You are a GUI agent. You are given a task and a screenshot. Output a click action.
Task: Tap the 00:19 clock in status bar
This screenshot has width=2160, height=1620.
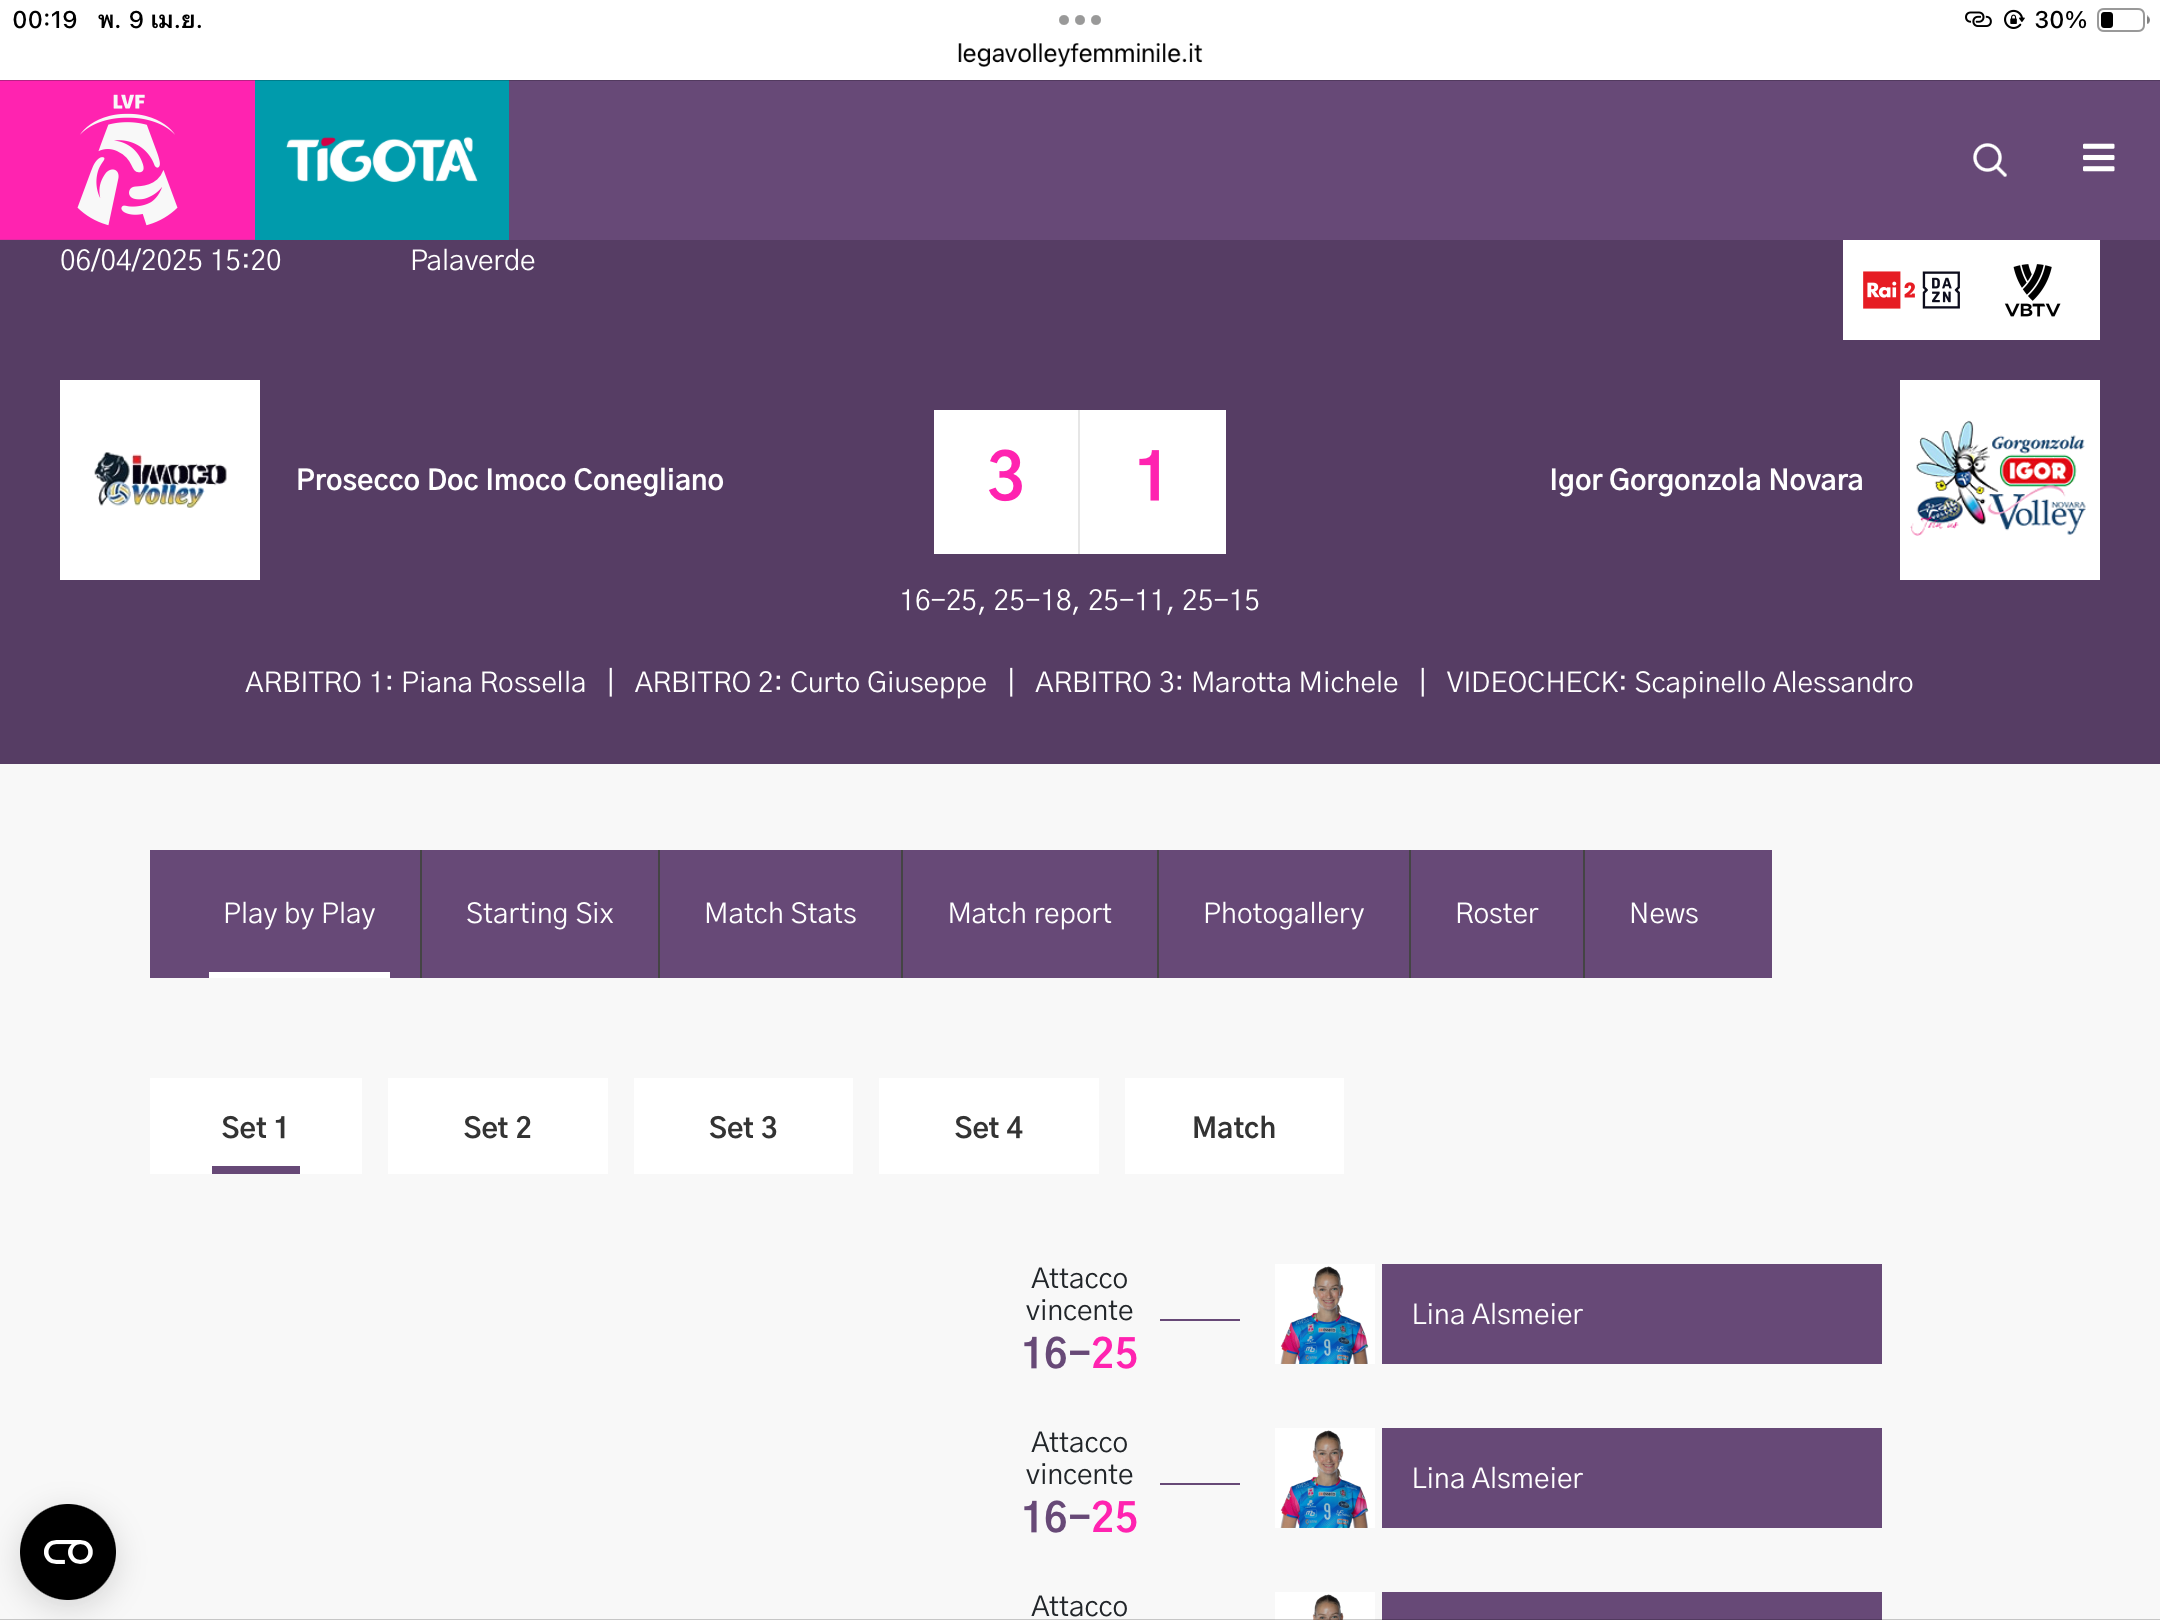(x=45, y=20)
